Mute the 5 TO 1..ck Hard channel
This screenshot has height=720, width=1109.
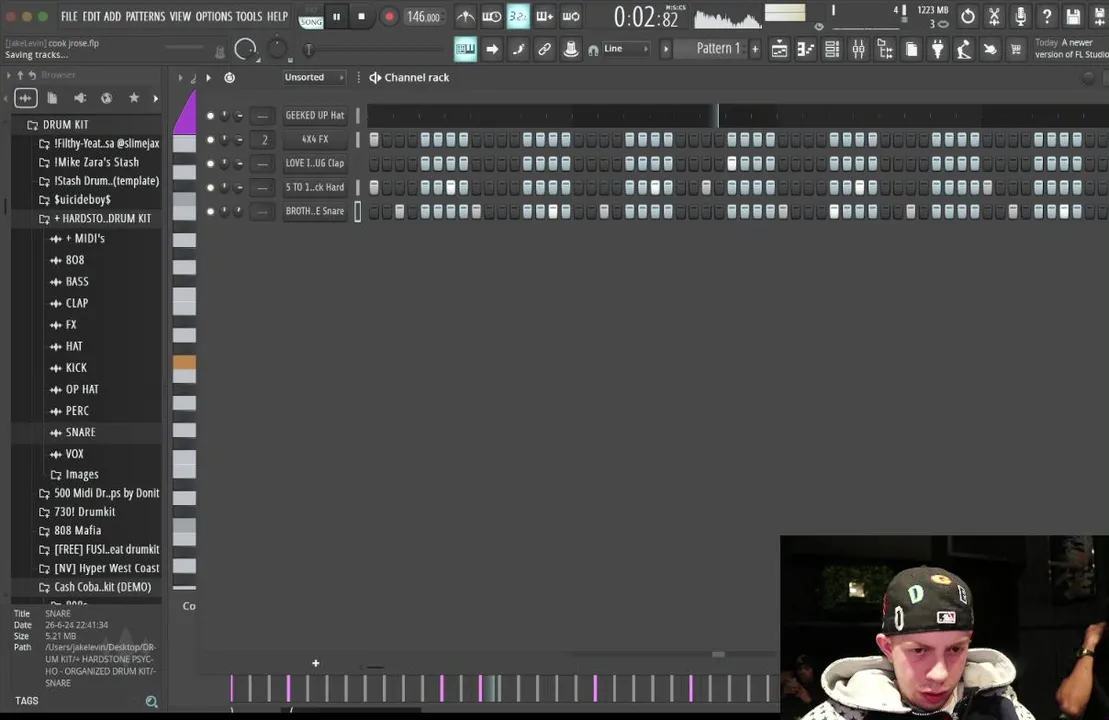210,187
